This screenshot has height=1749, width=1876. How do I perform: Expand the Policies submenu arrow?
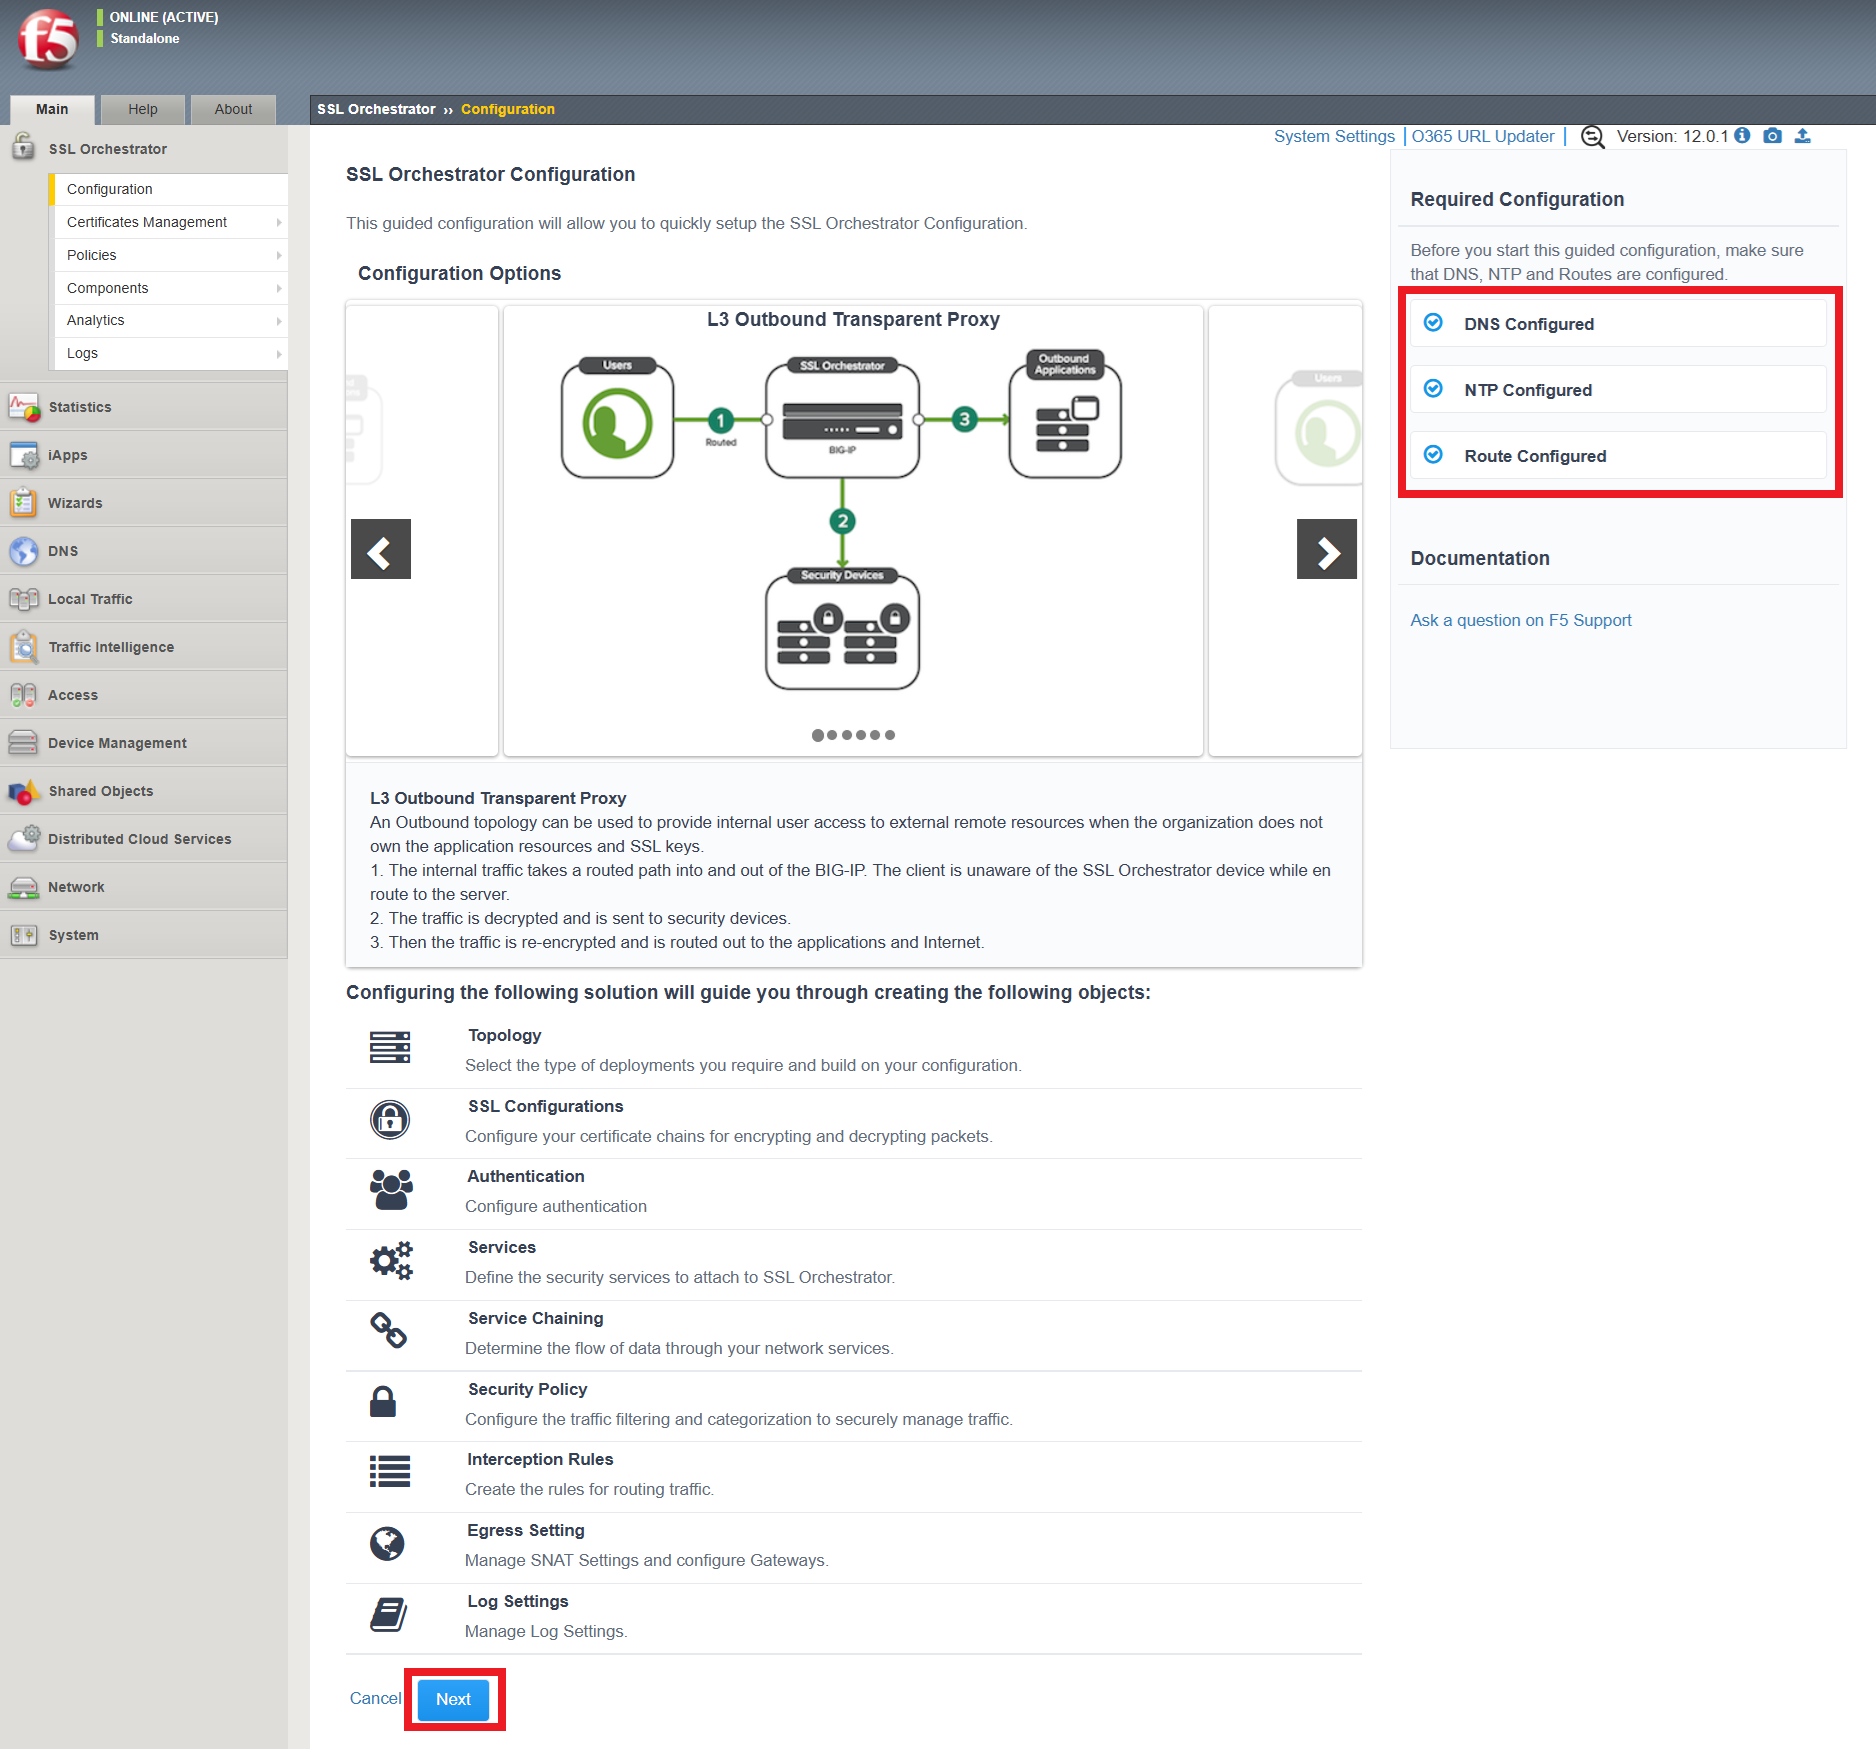tap(279, 255)
